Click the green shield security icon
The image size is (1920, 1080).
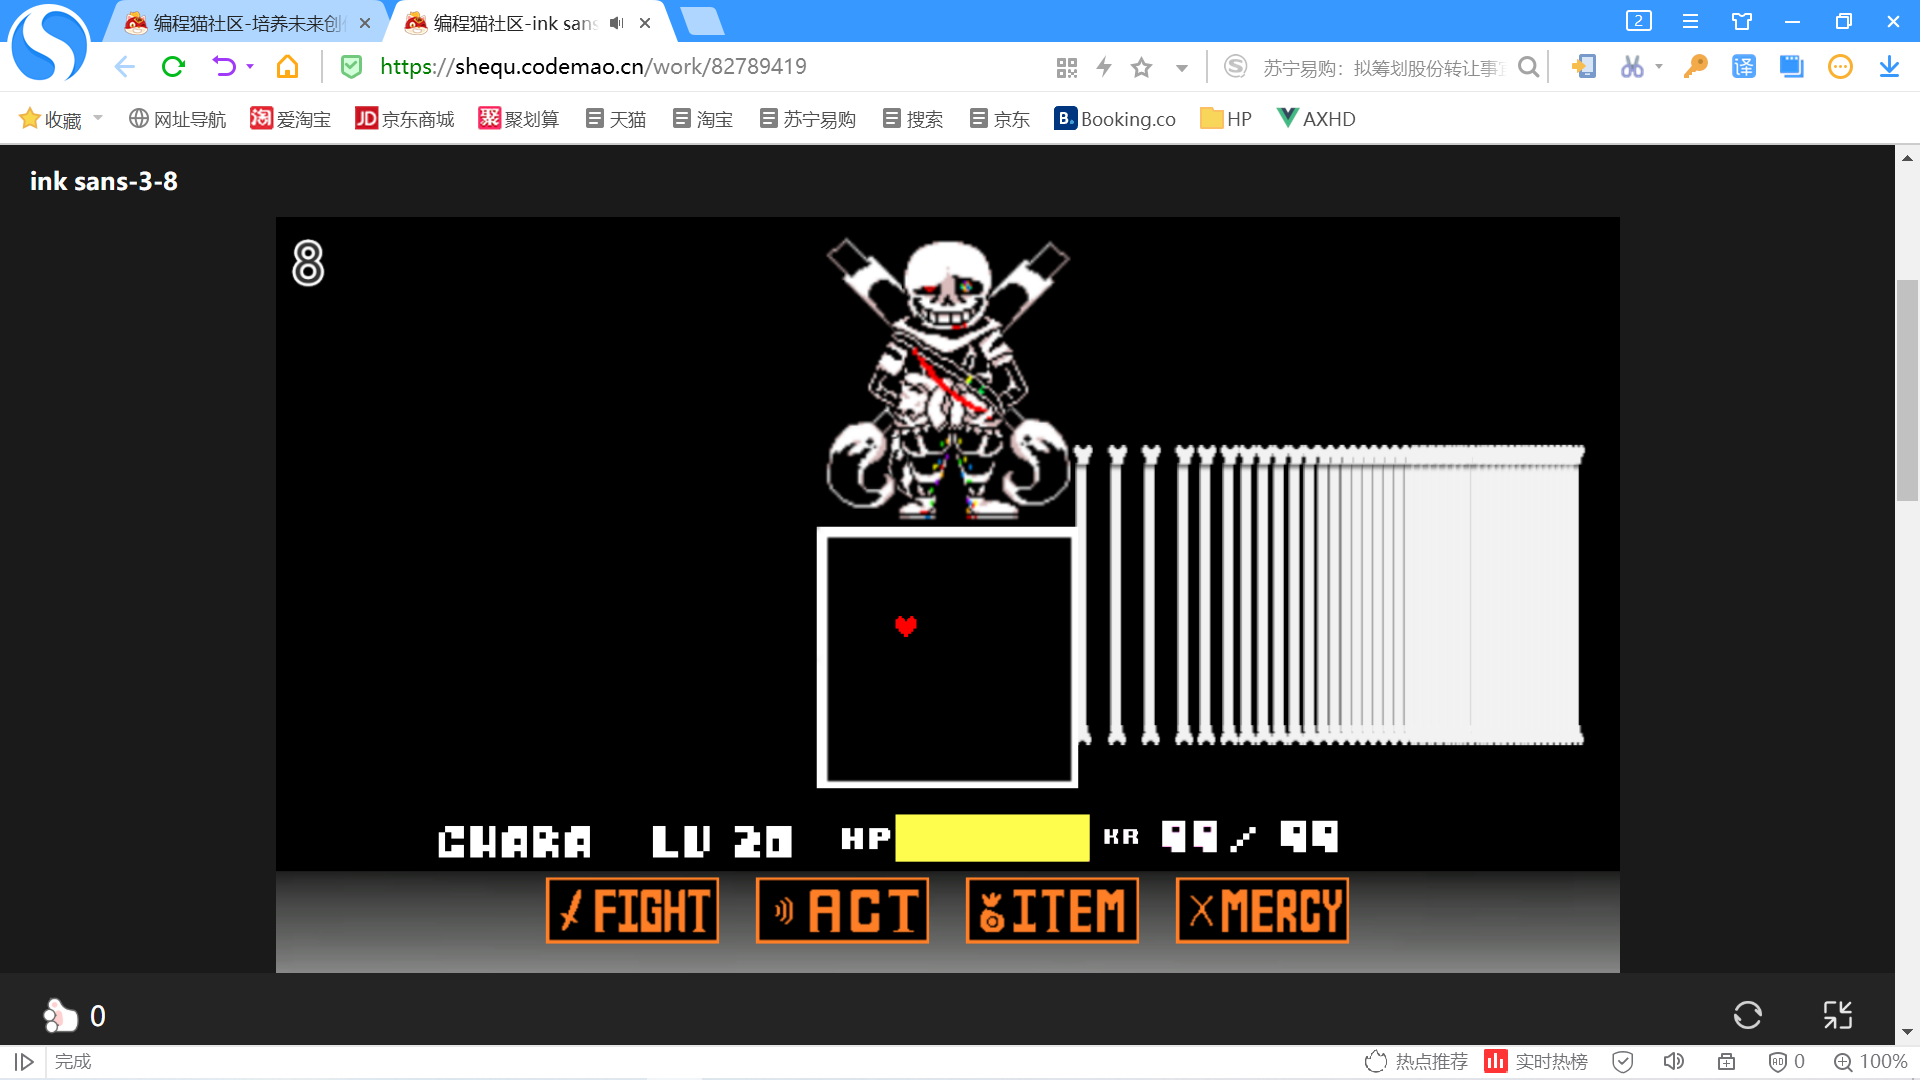[351, 67]
